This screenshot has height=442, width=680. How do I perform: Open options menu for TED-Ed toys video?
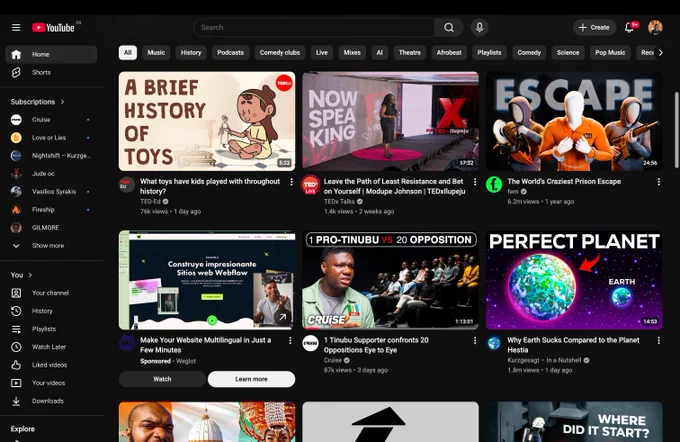tap(291, 182)
